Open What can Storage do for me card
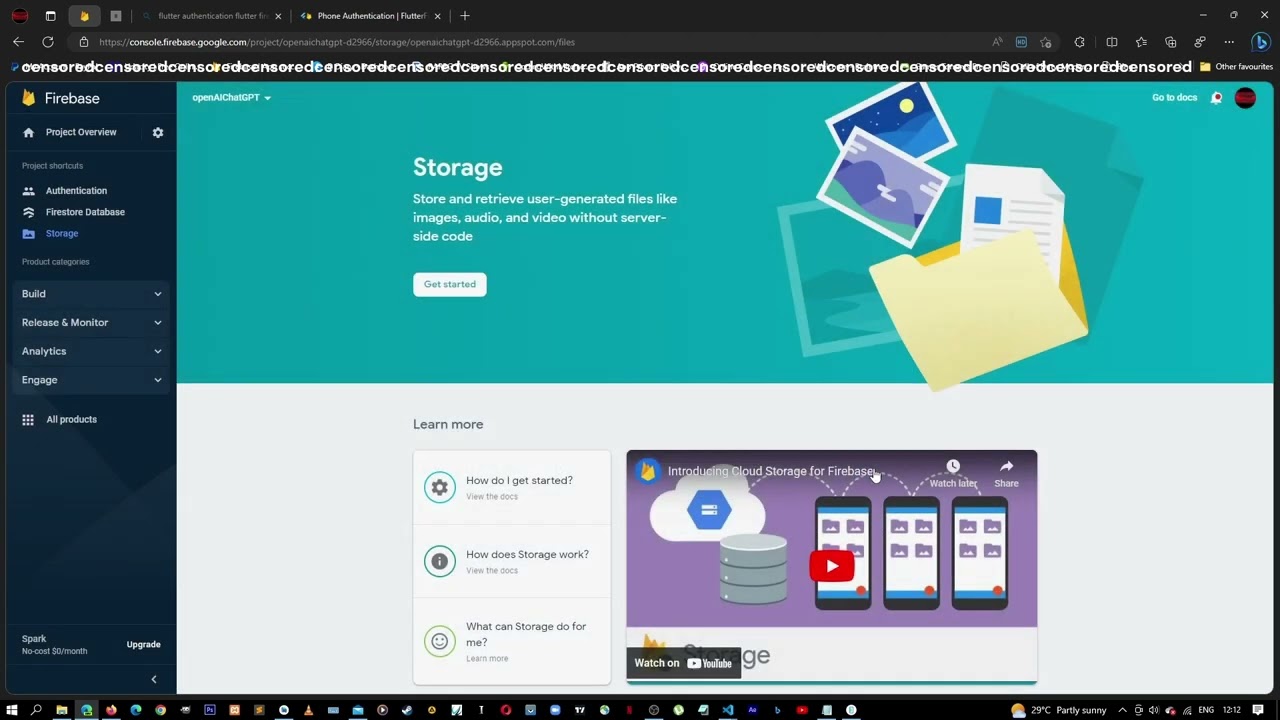 pos(512,641)
